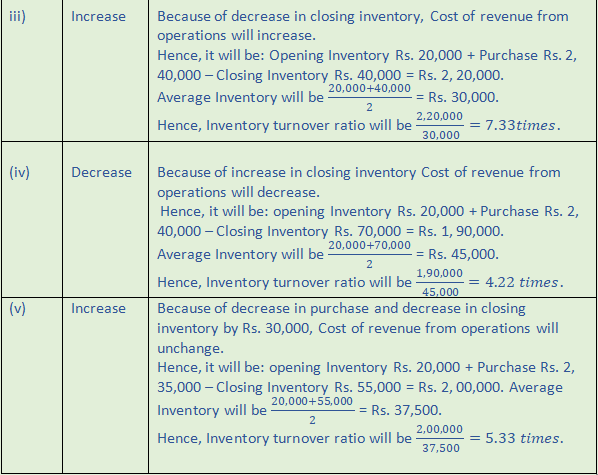
Task: Click 'Increase' in row (v)
Action: coord(98,308)
